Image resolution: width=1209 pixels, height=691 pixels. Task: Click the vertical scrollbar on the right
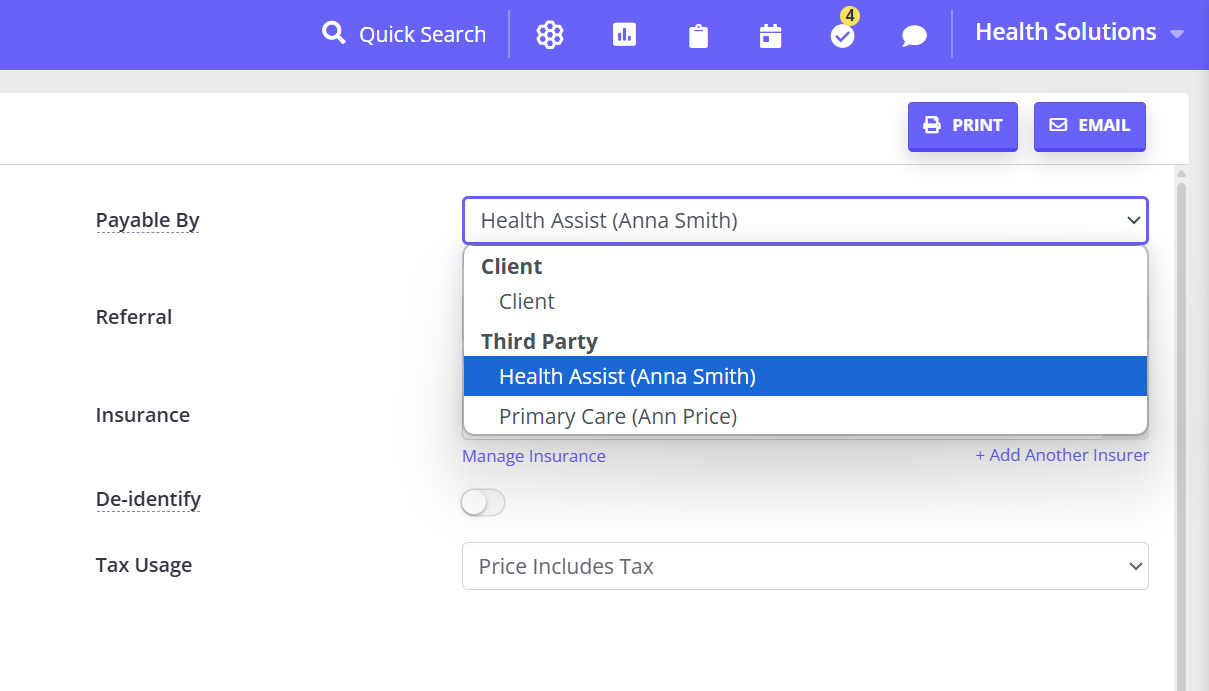tap(1181, 430)
